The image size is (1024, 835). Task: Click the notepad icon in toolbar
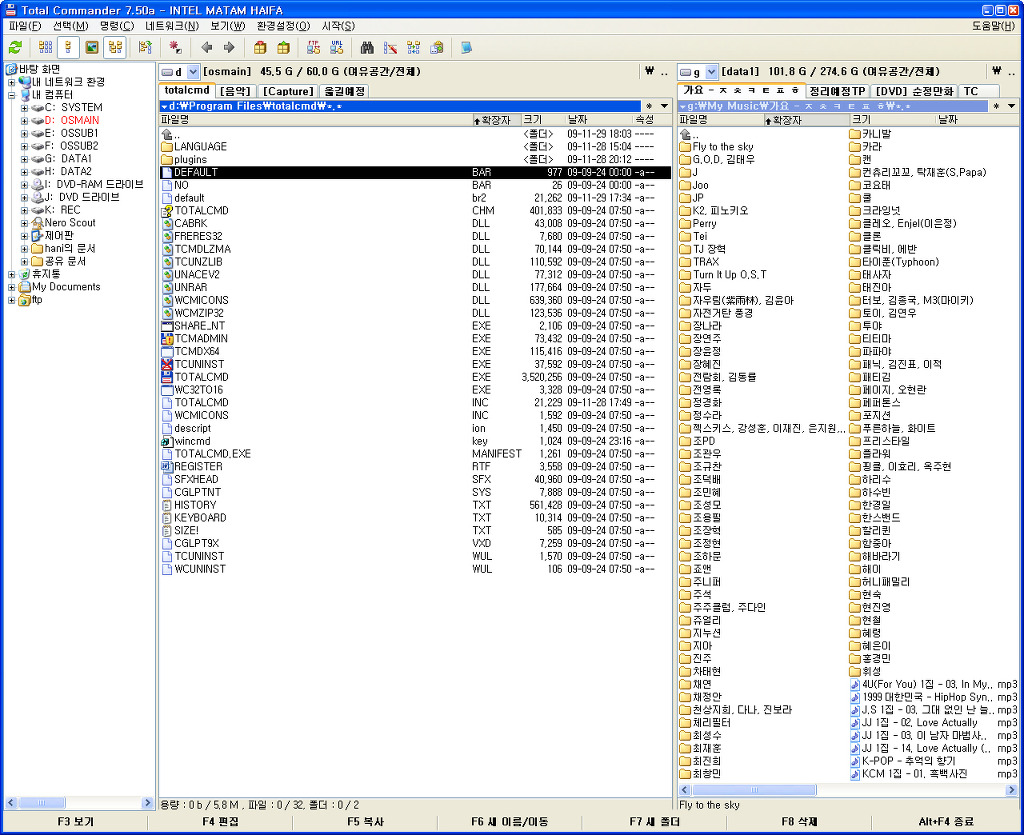click(x=467, y=47)
